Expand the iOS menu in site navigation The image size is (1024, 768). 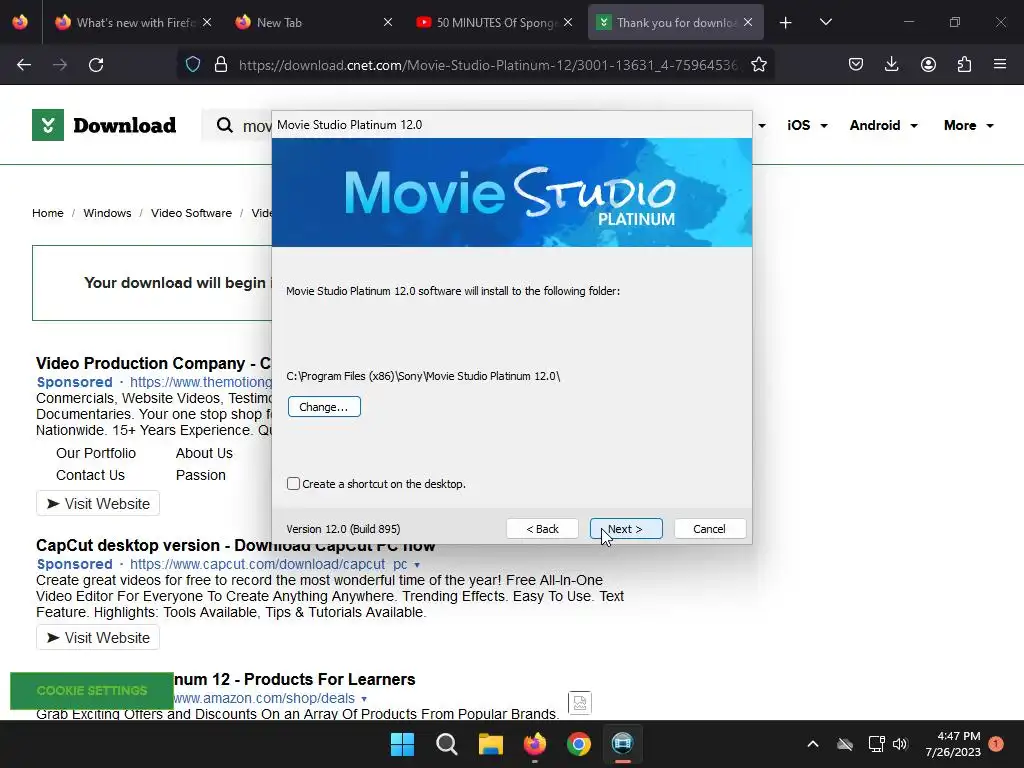coord(807,125)
